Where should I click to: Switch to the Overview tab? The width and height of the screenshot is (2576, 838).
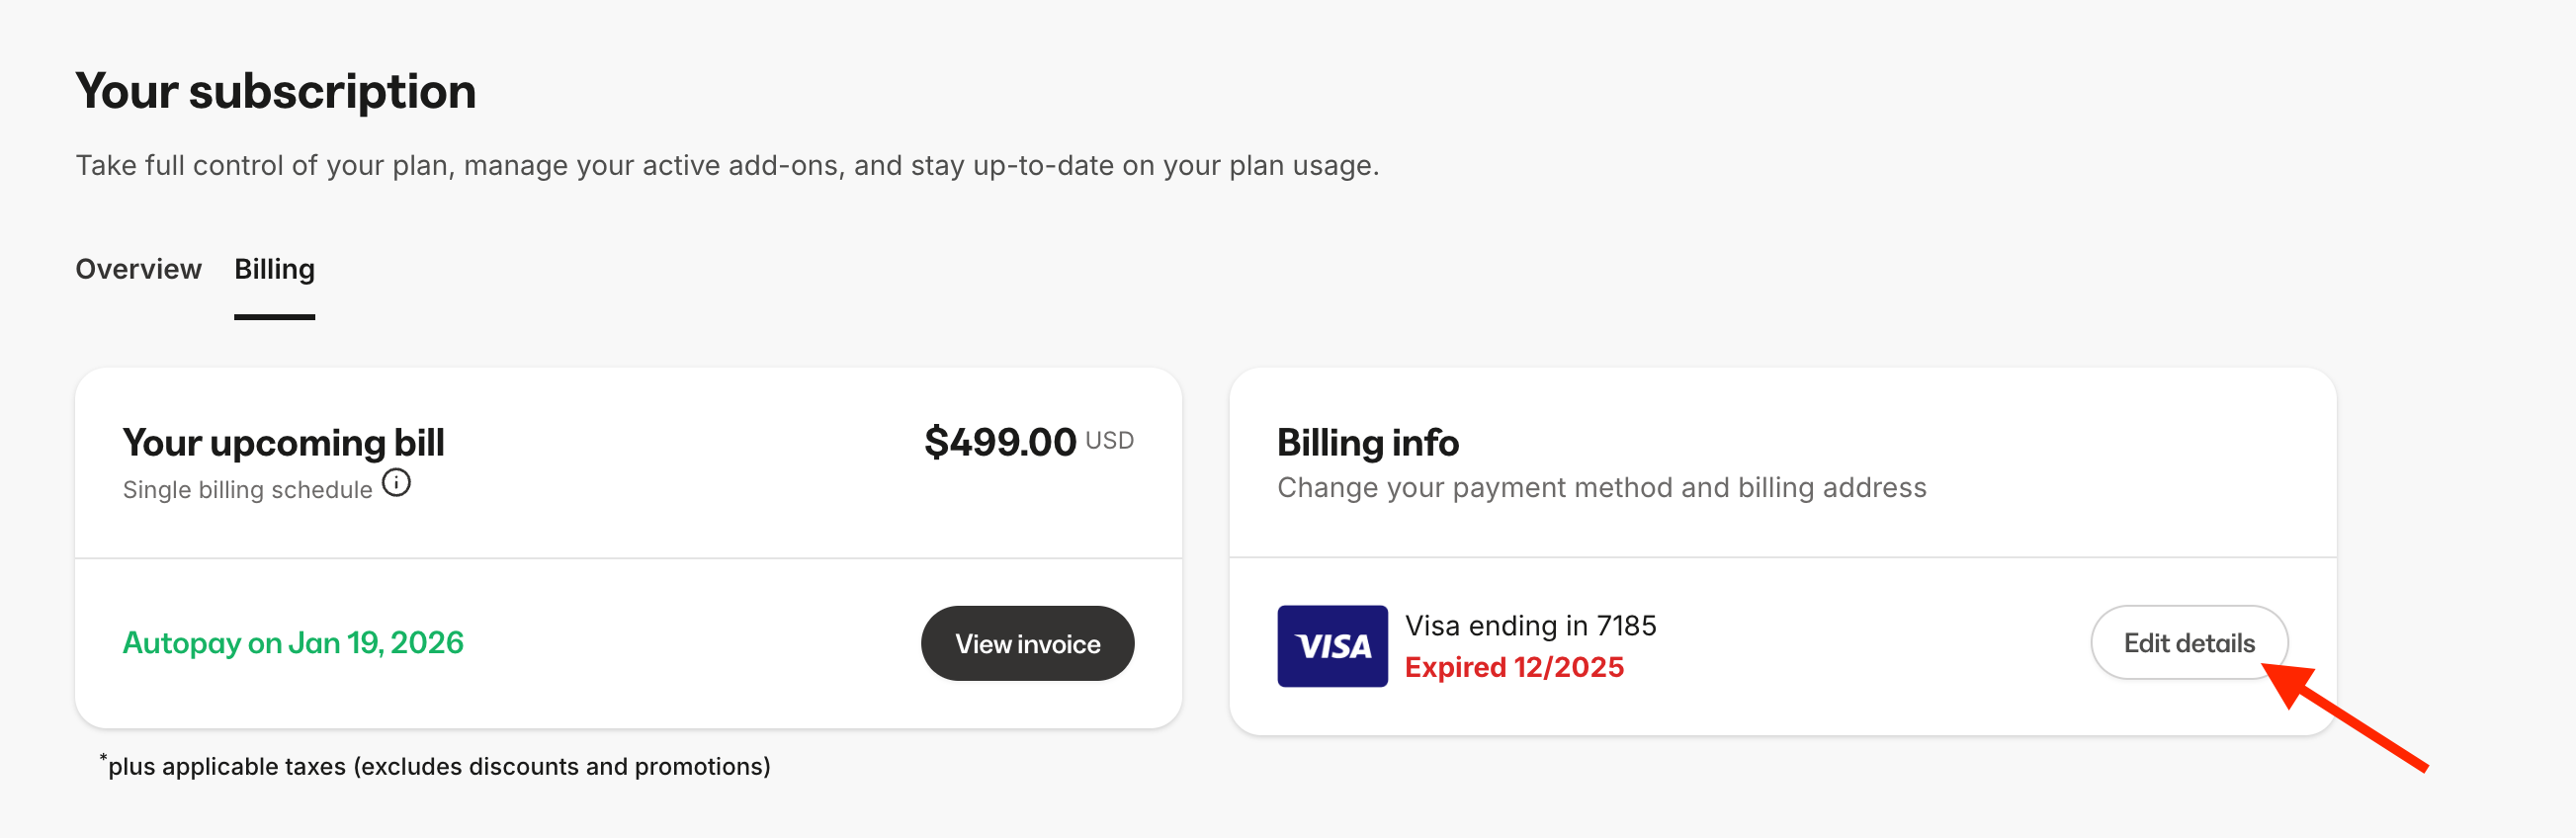(x=138, y=269)
